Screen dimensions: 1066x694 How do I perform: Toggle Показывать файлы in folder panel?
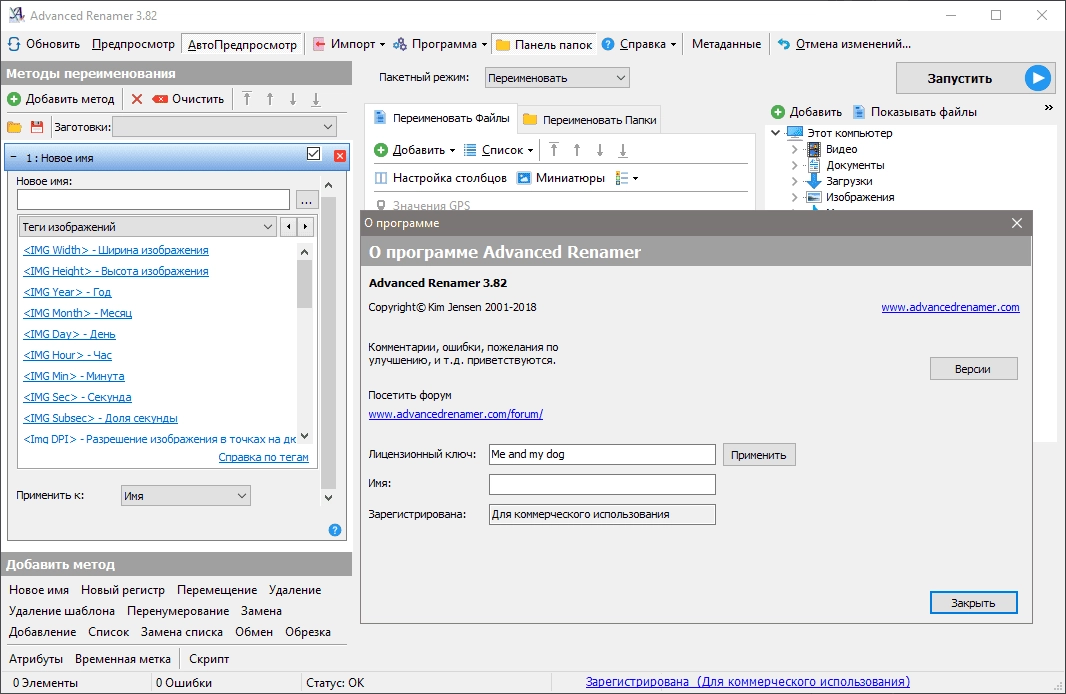[x=915, y=112]
